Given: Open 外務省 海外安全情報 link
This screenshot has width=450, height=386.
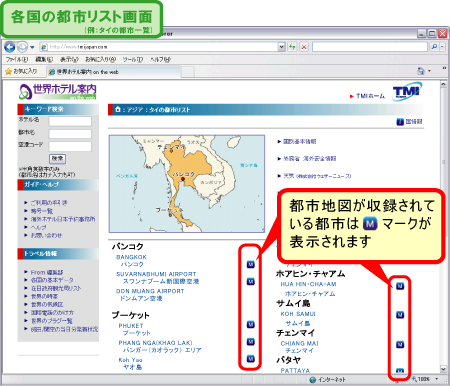Looking at the screenshot, I should pos(310,159).
